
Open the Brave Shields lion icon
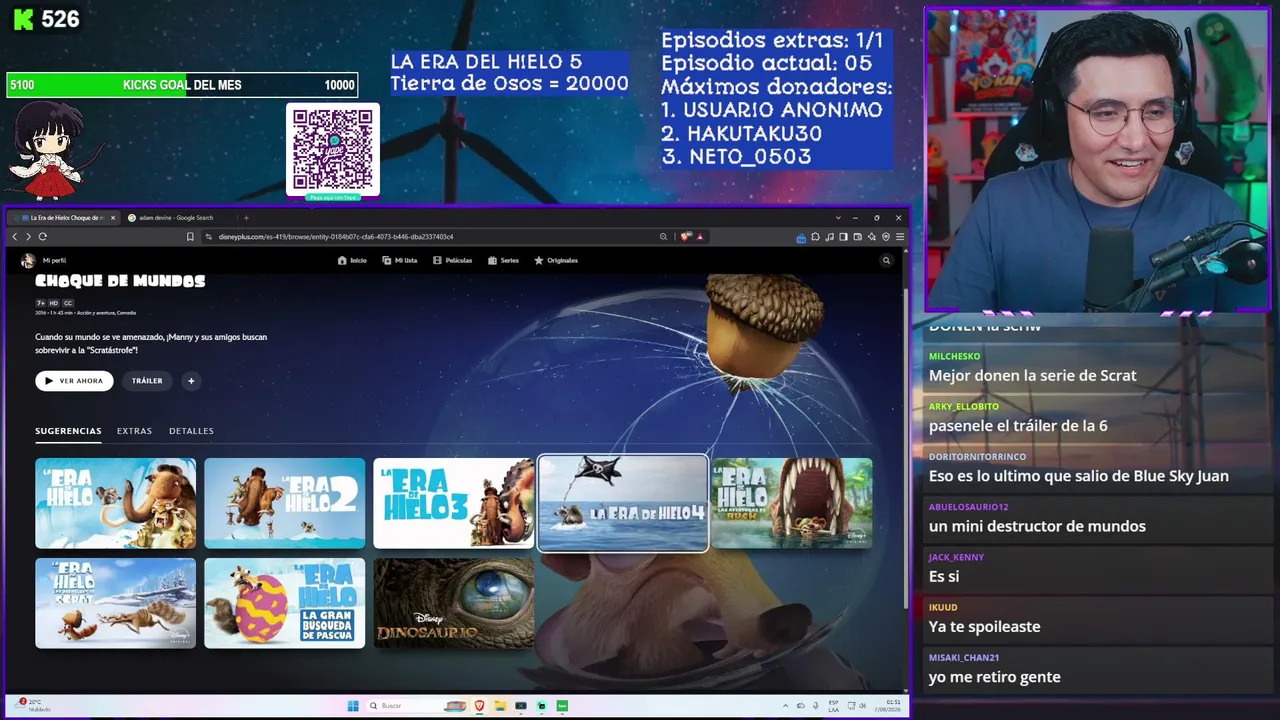tap(685, 237)
